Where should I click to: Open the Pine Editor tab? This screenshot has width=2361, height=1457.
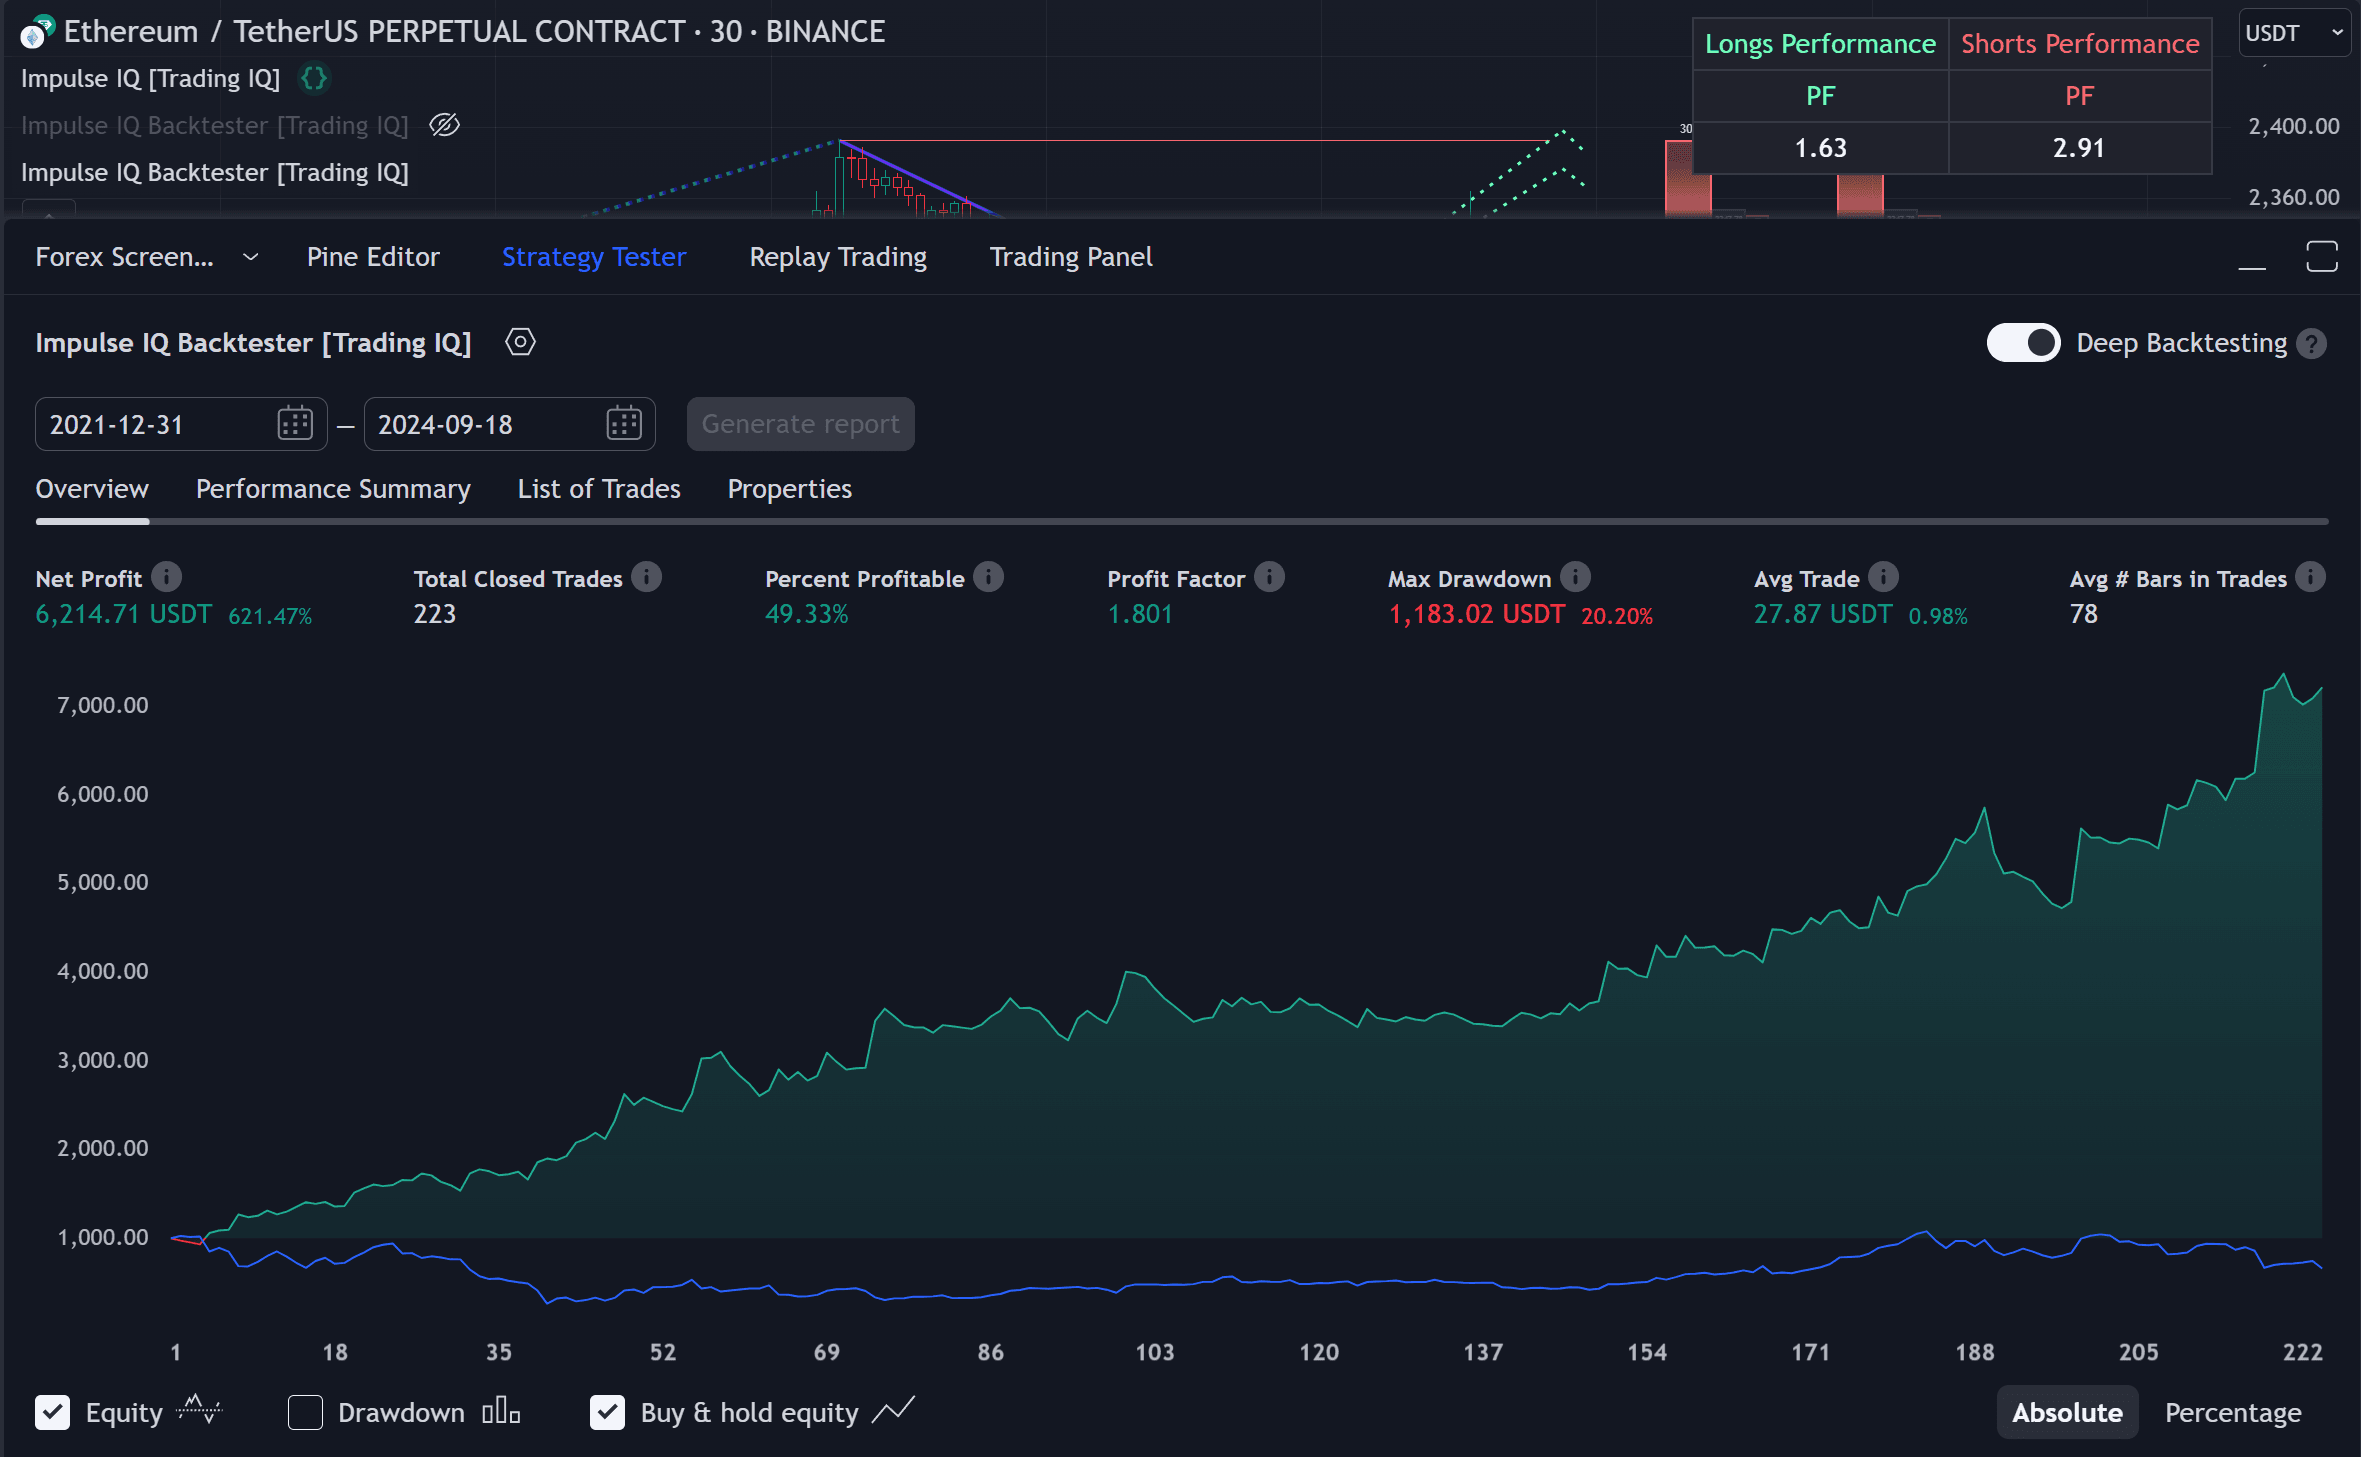tap(373, 257)
